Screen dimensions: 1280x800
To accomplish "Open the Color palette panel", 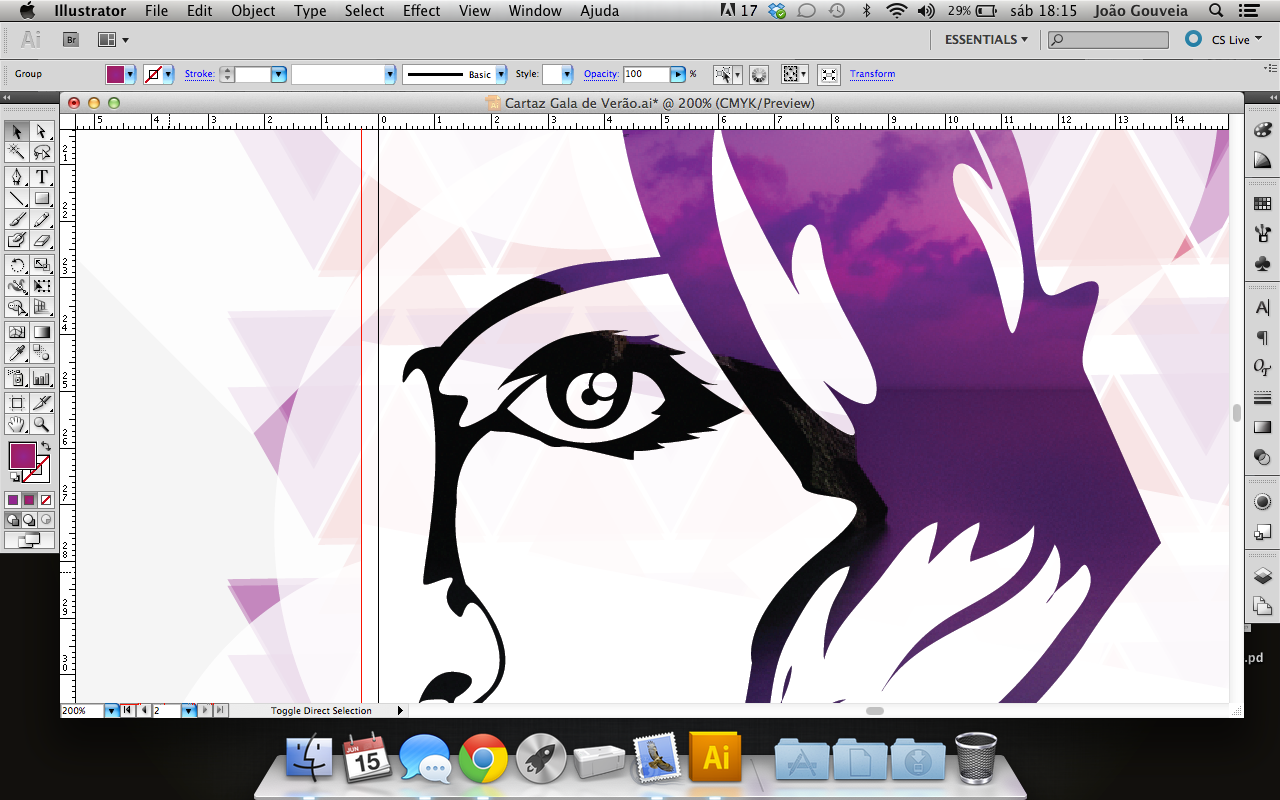I will click(x=1262, y=131).
